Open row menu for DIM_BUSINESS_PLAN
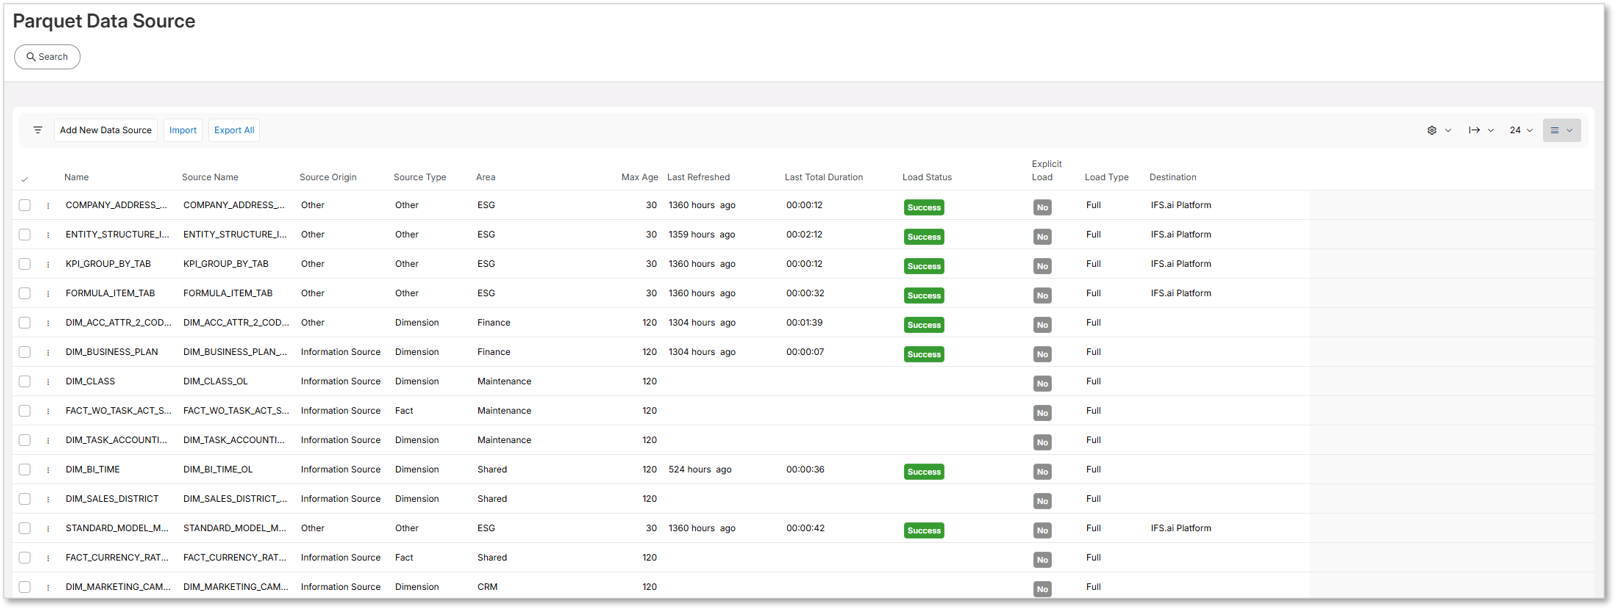 point(48,352)
